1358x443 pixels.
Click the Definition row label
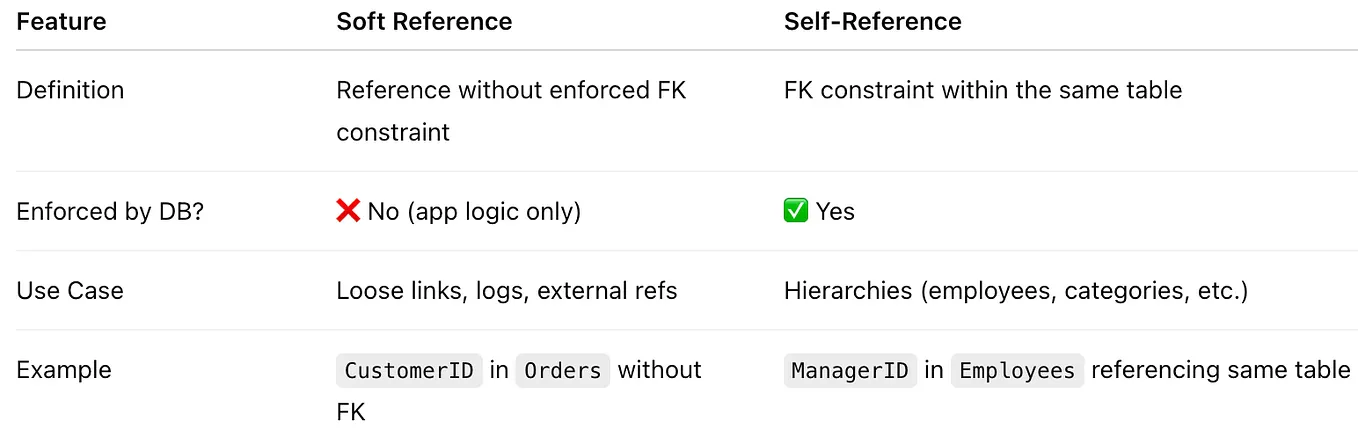pos(70,90)
